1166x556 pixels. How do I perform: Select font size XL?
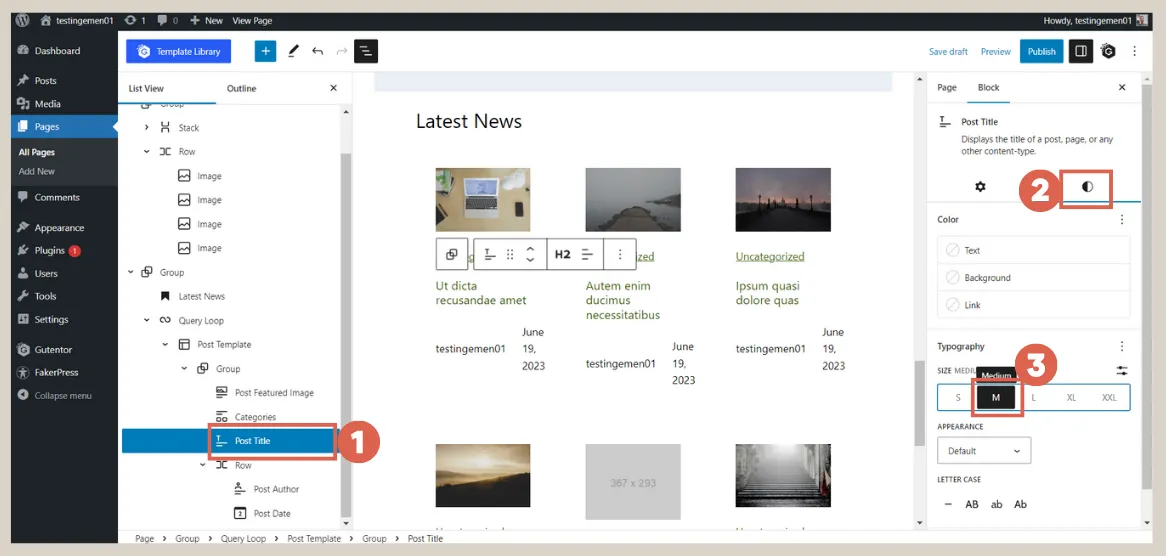coord(1072,398)
